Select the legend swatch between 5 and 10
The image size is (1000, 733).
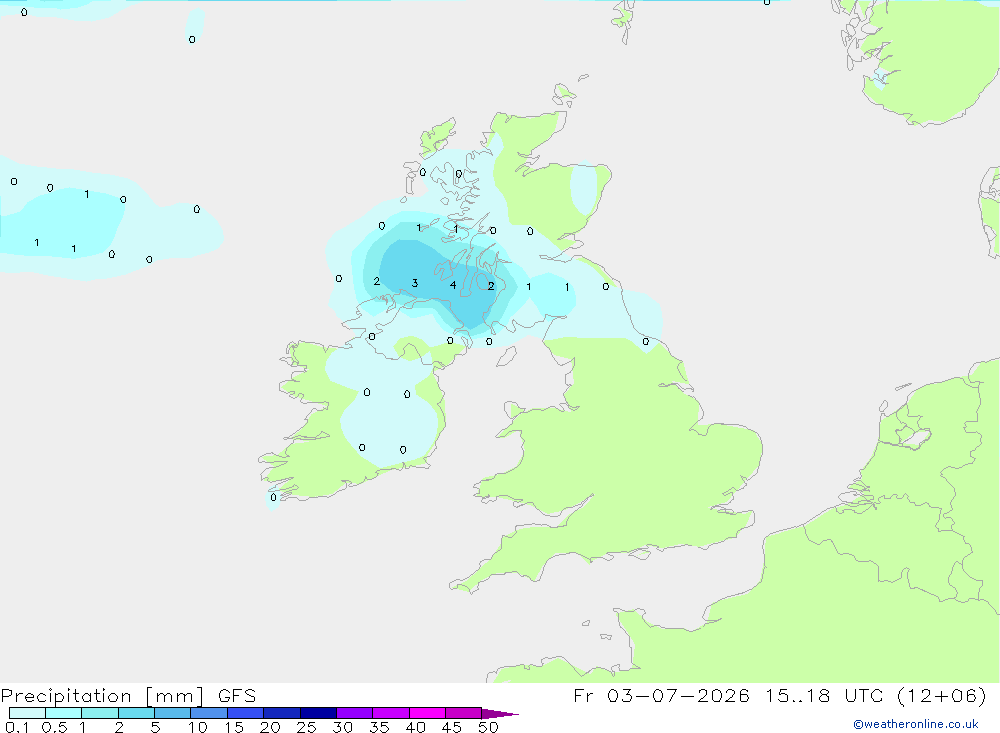point(173,713)
